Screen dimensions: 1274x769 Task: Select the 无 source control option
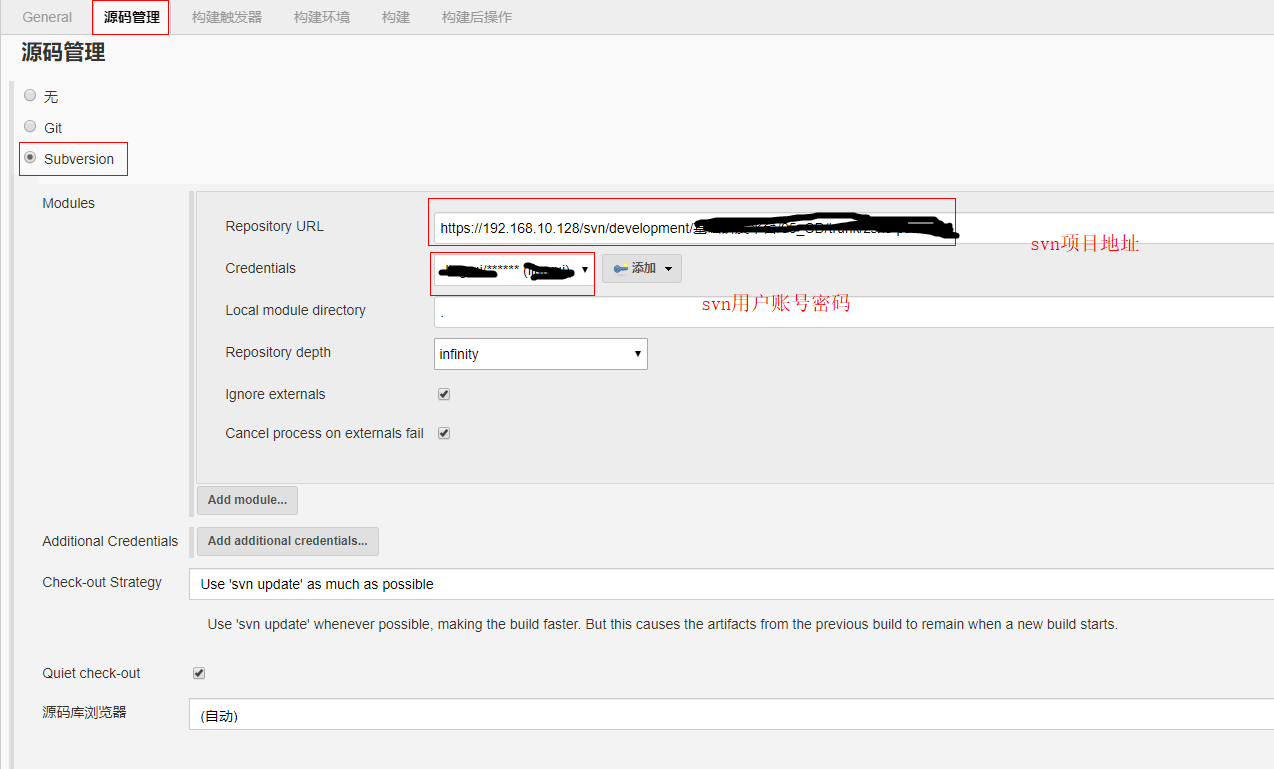click(x=30, y=96)
